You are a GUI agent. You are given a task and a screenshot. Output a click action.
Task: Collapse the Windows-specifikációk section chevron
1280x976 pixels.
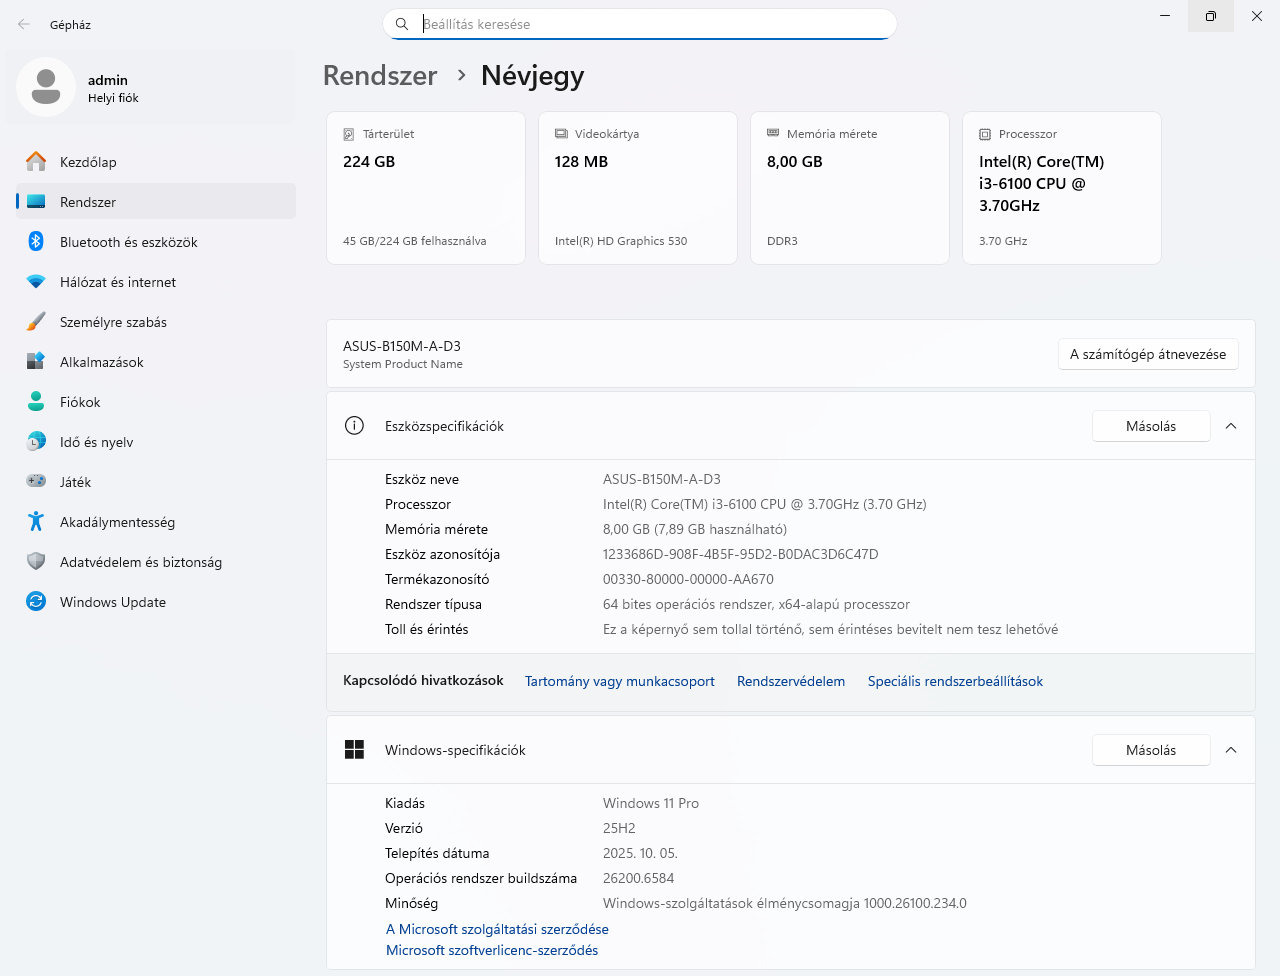pyautogui.click(x=1231, y=750)
